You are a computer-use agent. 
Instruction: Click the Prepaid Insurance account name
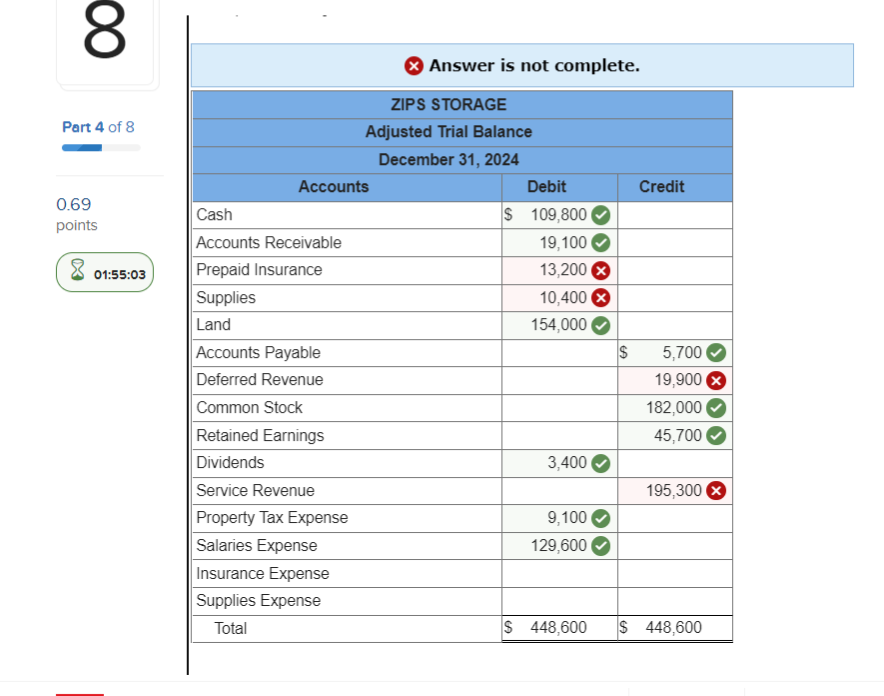259,271
